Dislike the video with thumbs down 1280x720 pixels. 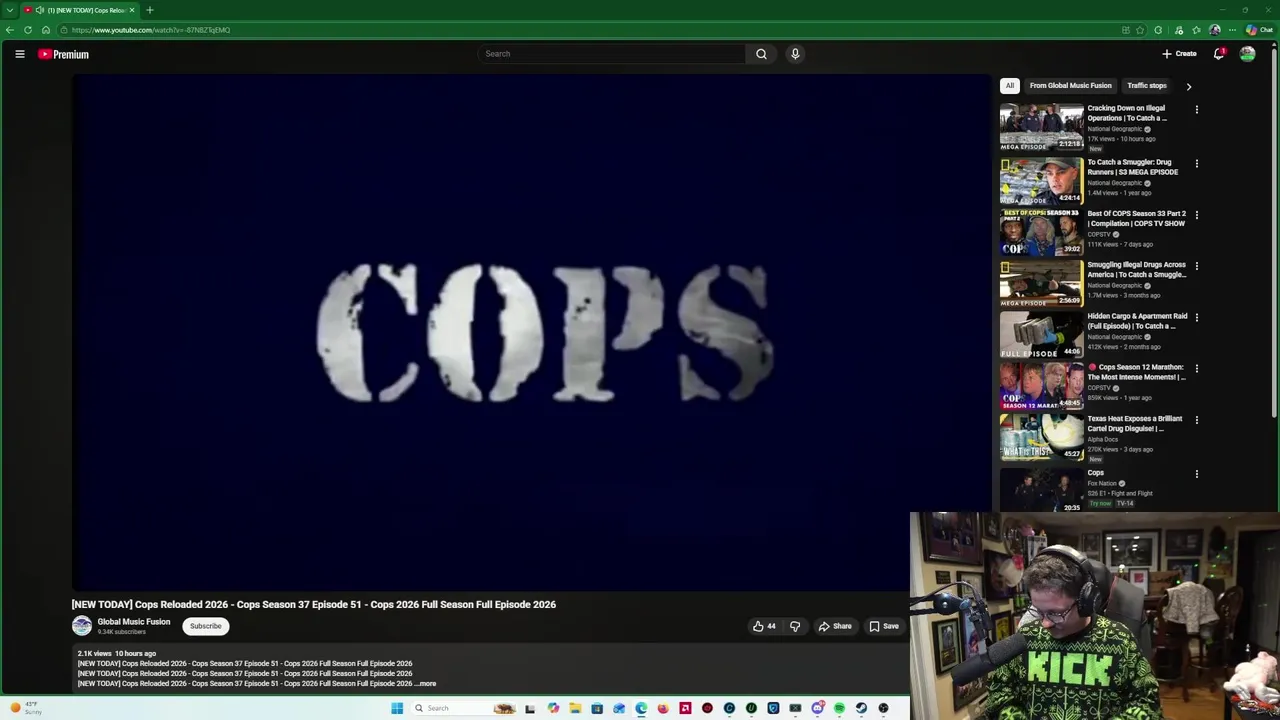click(795, 626)
